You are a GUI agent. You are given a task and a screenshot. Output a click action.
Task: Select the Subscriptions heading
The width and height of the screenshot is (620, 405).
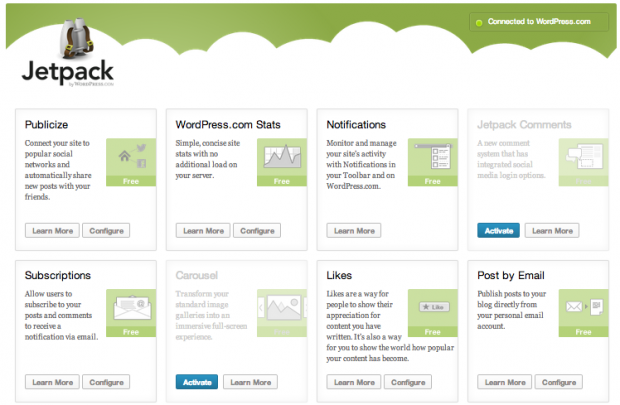tap(58, 275)
